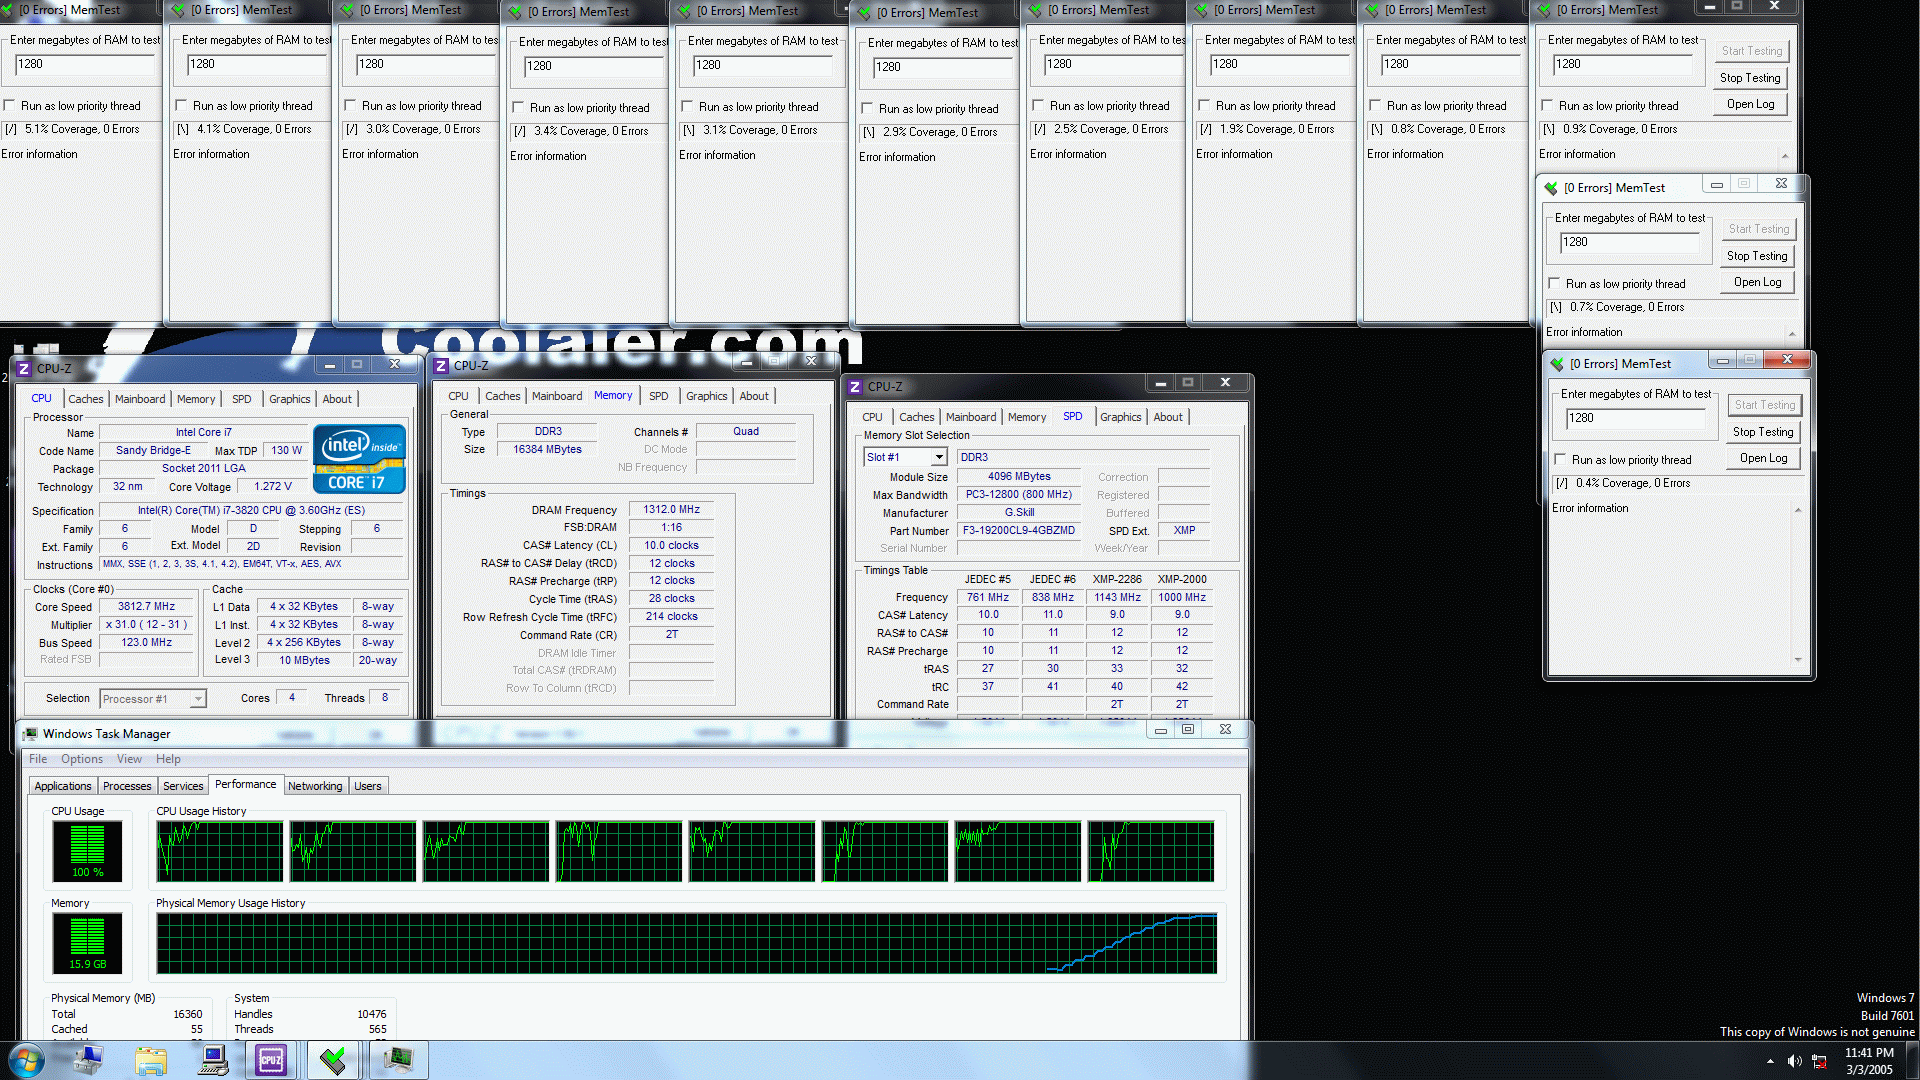Click RAM megabytes field in 0.4% coverage MemTest
Screen dimensions: 1920x1080
1634,418
